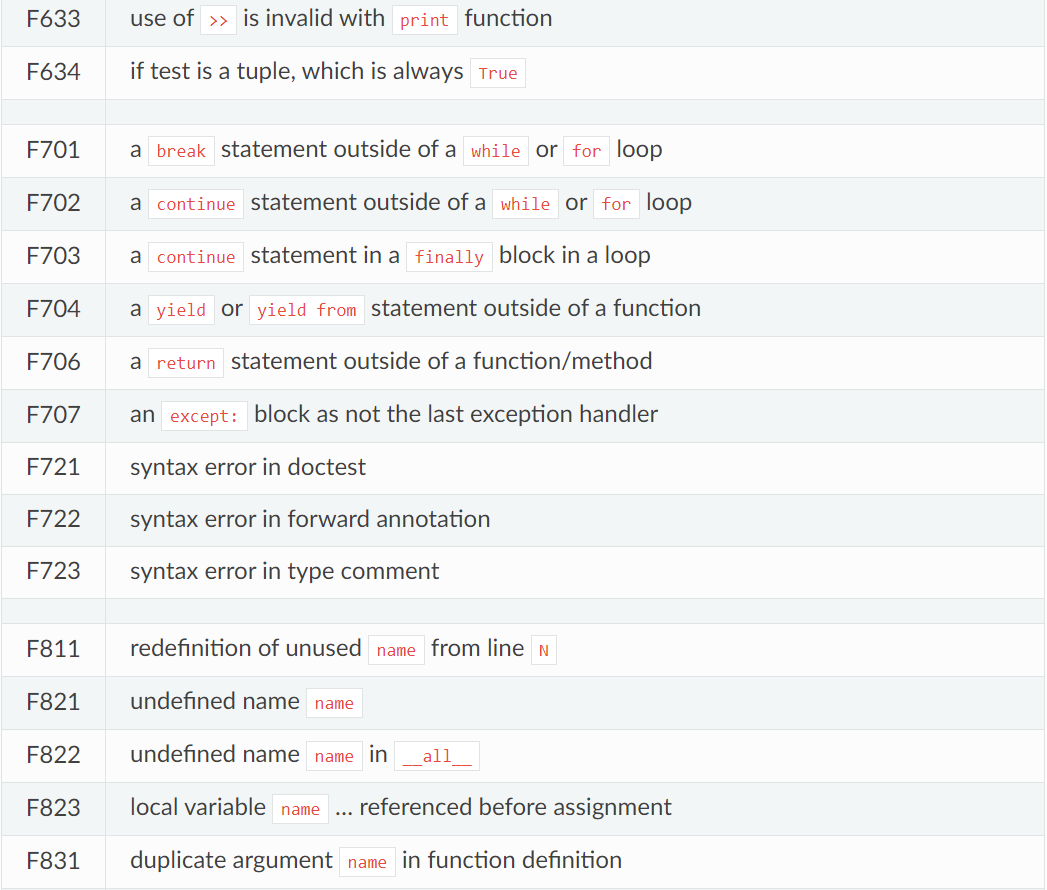Click the F704 error code
The height and width of the screenshot is (890, 1047).
coord(53,309)
